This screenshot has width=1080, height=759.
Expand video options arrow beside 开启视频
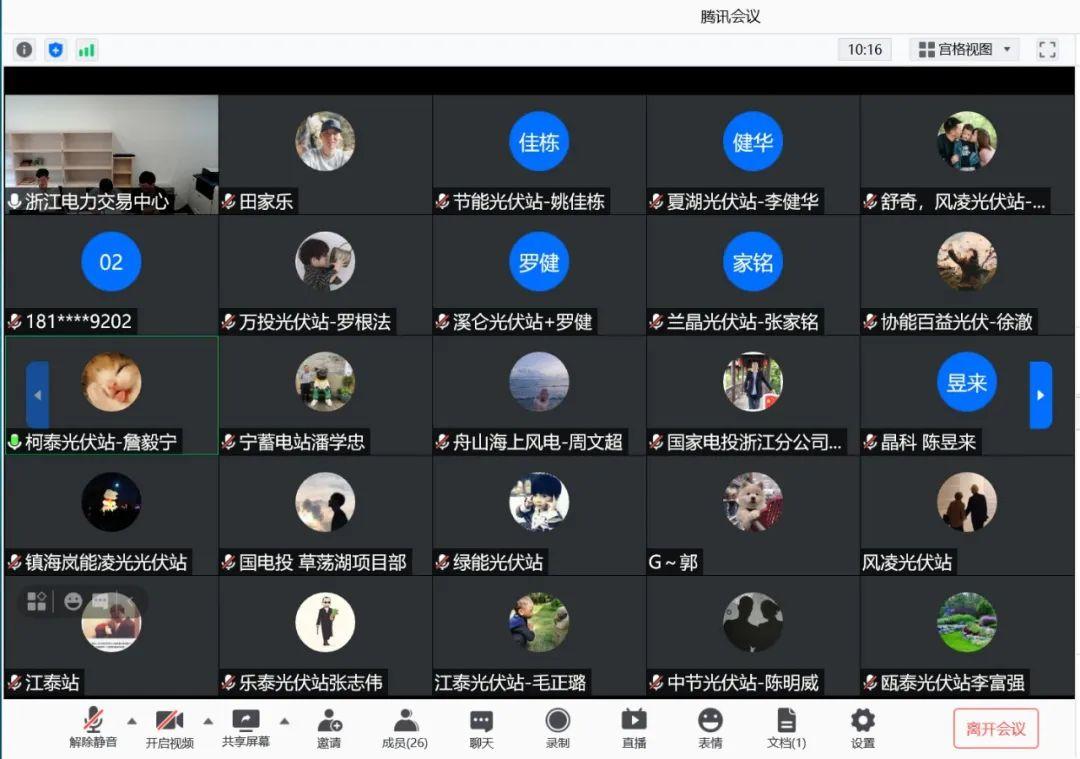click(208, 721)
